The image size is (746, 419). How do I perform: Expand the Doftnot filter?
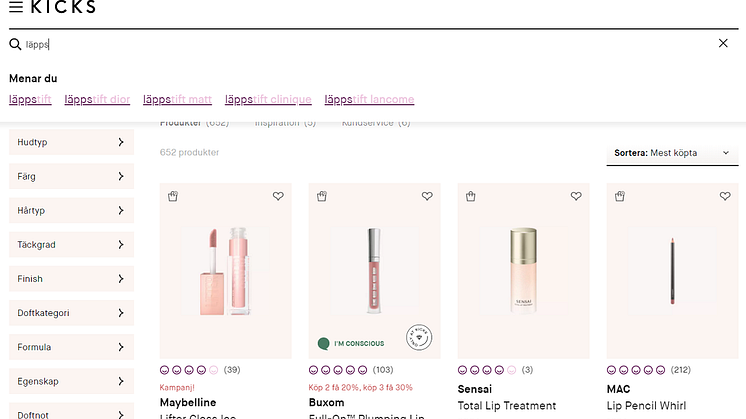71,411
